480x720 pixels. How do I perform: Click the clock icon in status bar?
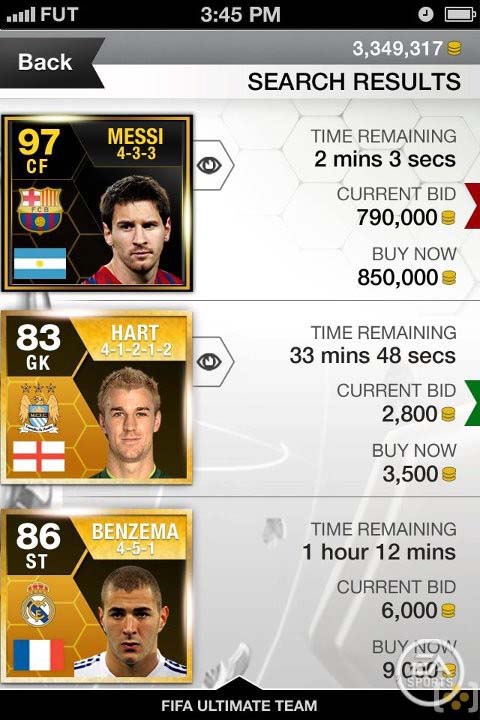(426, 15)
